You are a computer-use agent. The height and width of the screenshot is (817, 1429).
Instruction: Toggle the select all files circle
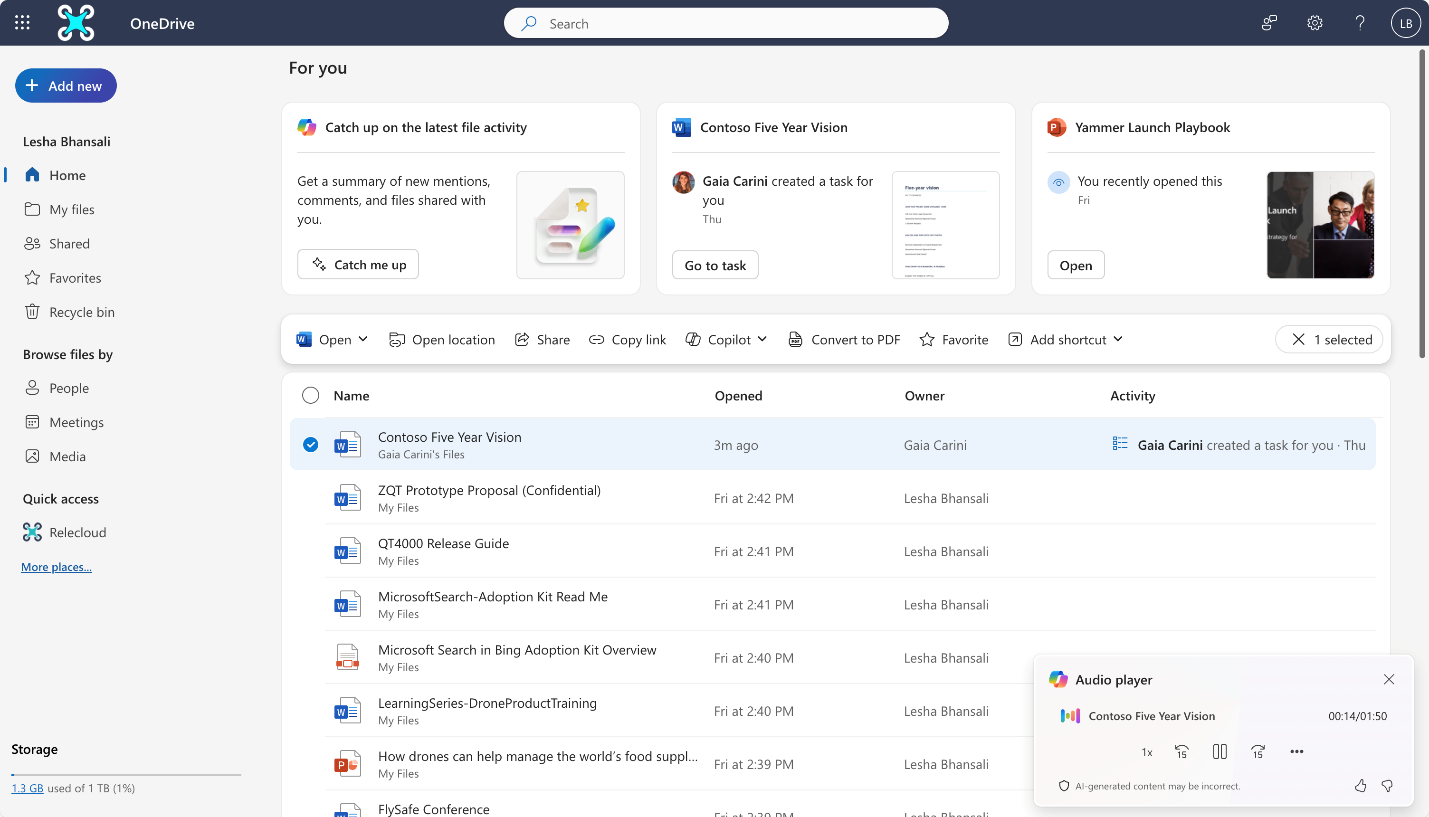tap(311, 396)
